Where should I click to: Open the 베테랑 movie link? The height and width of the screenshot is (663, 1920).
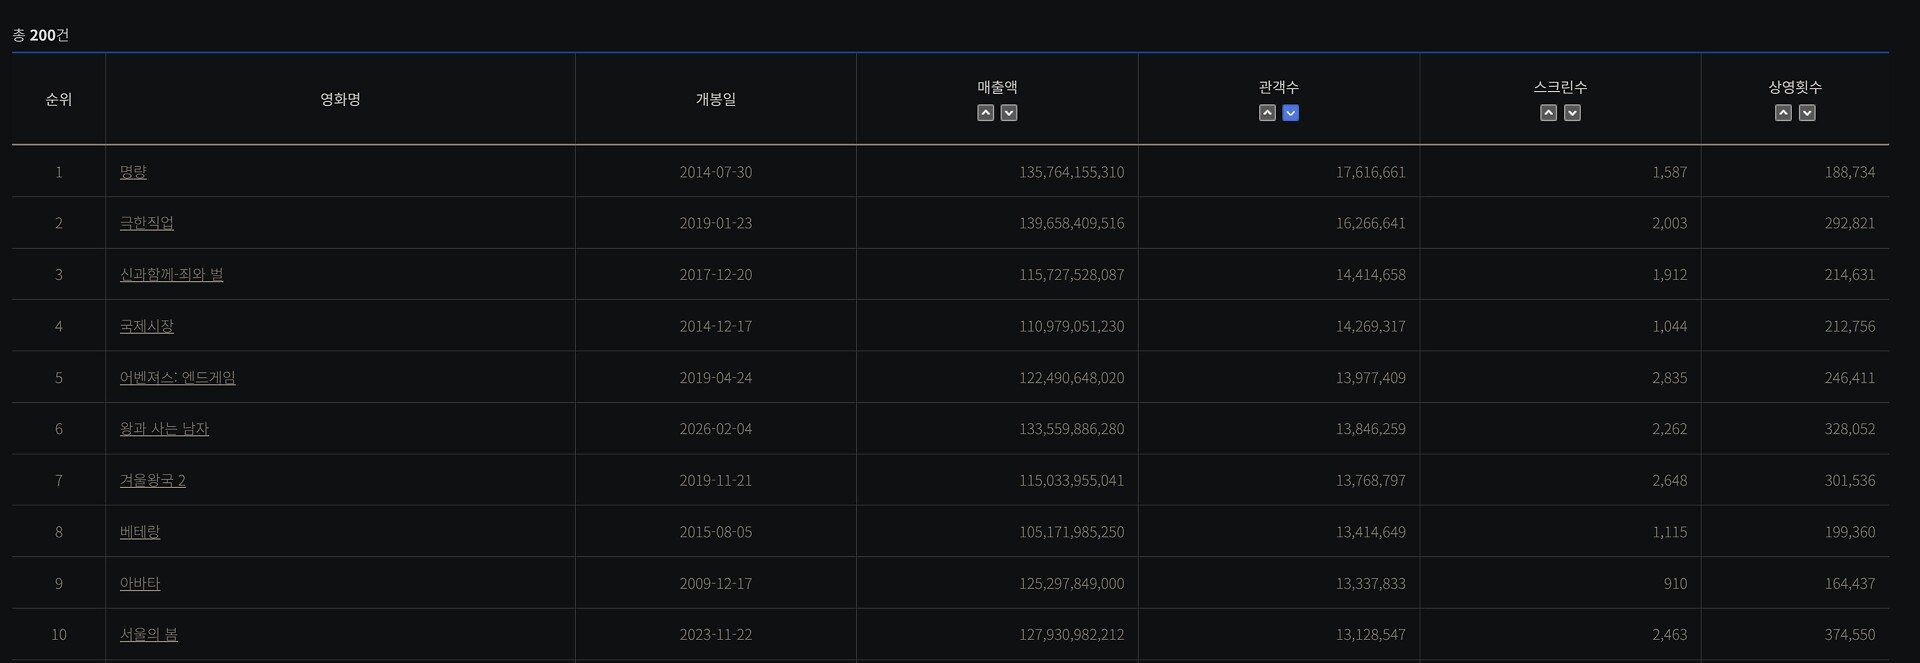(x=139, y=532)
